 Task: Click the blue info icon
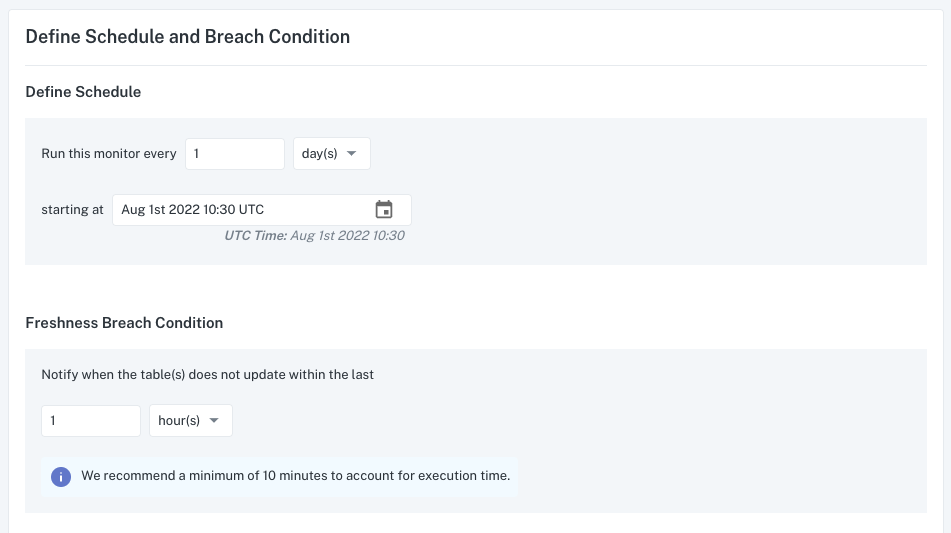[x=61, y=477]
